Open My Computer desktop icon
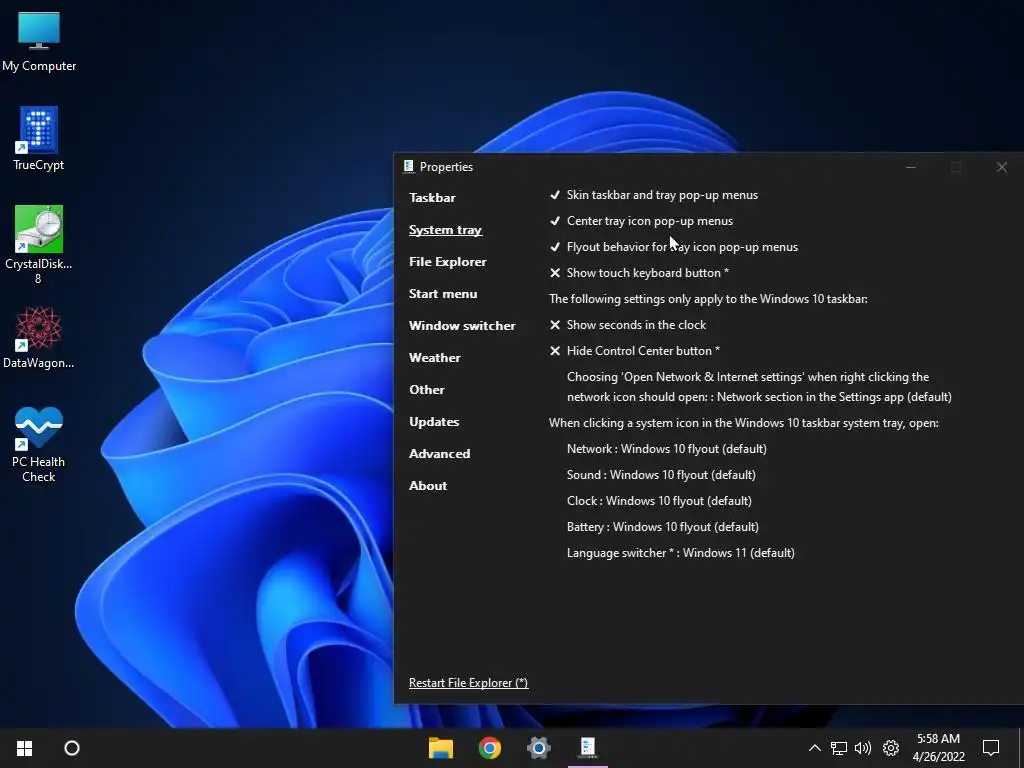Image resolution: width=1024 pixels, height=768 pixels. [39, 42]
